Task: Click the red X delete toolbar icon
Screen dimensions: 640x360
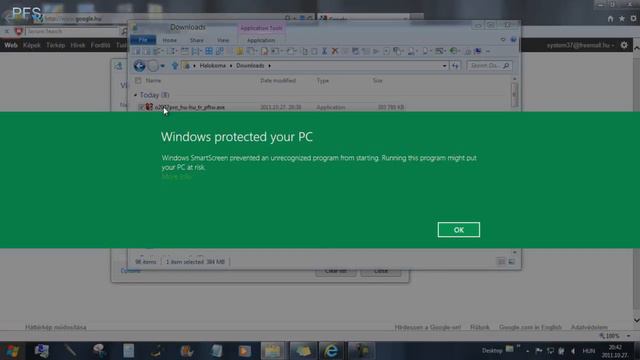Action: 335,51
